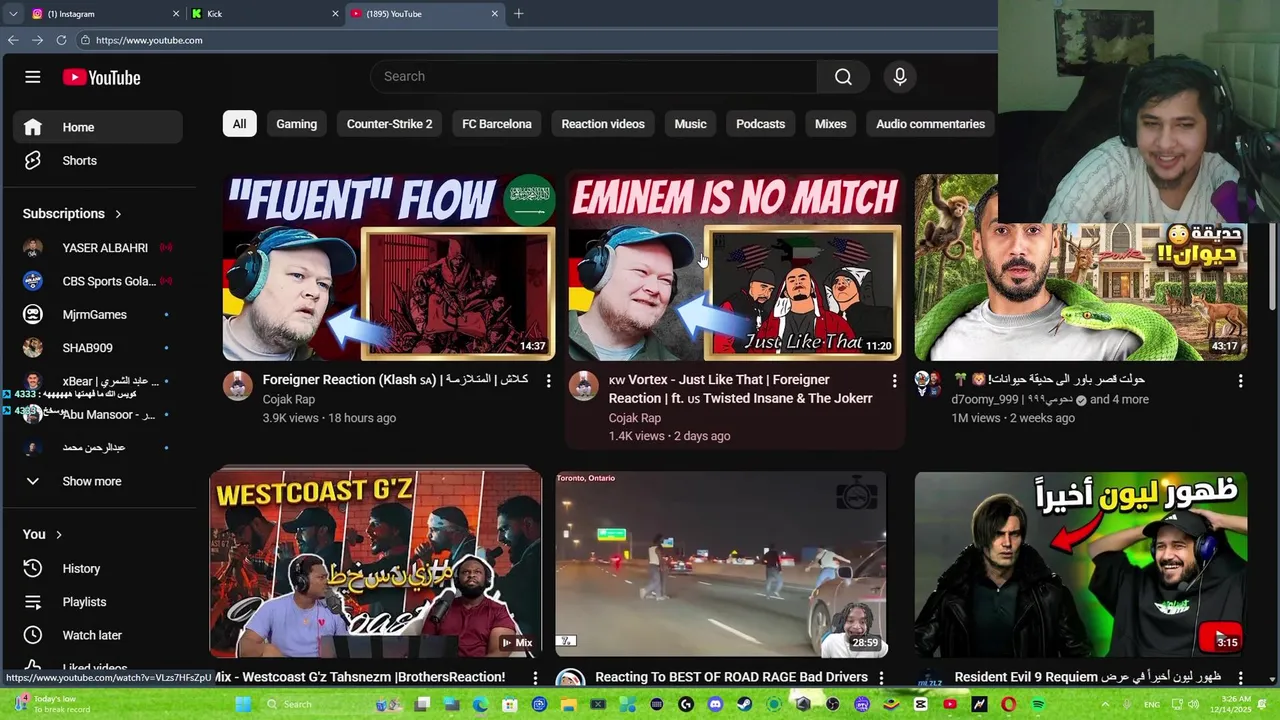The width and height of the screenshot is (1280, 720).
Task: Click the browser reload button
Action: (61, 40)
